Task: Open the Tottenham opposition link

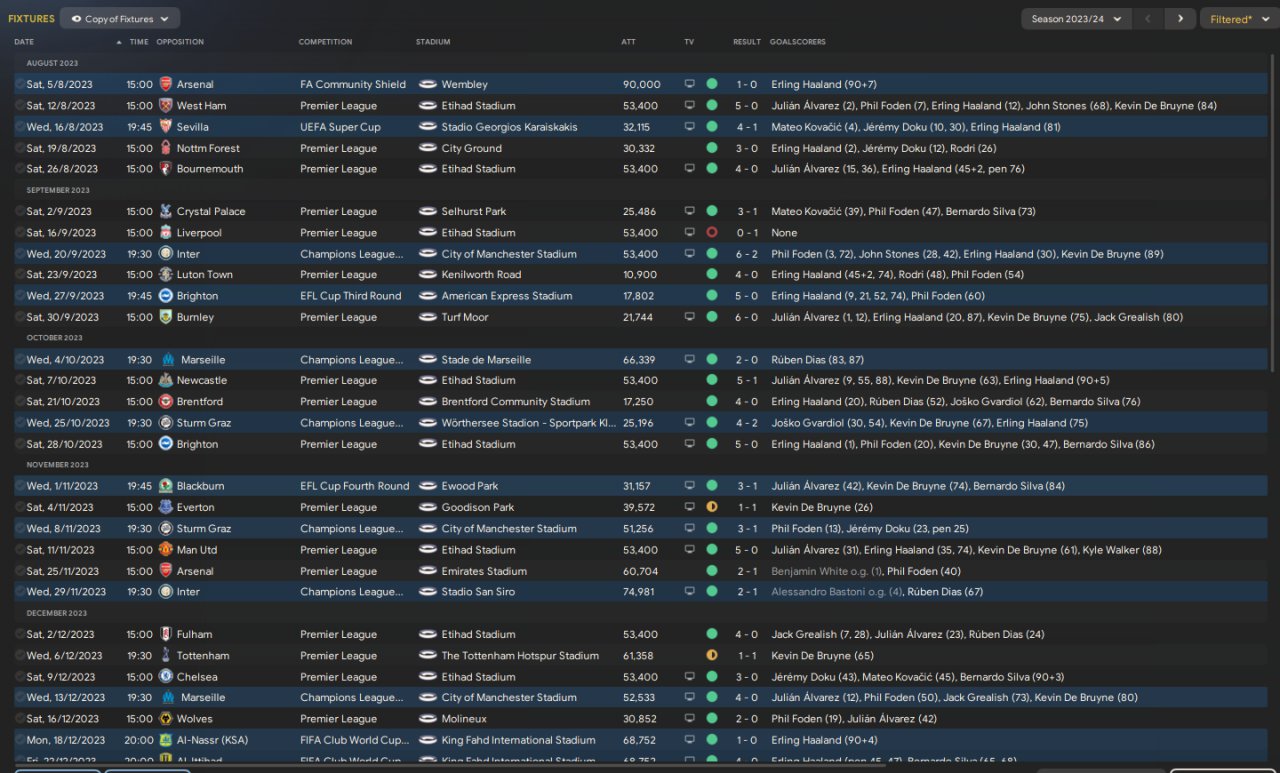Action: 203,656
